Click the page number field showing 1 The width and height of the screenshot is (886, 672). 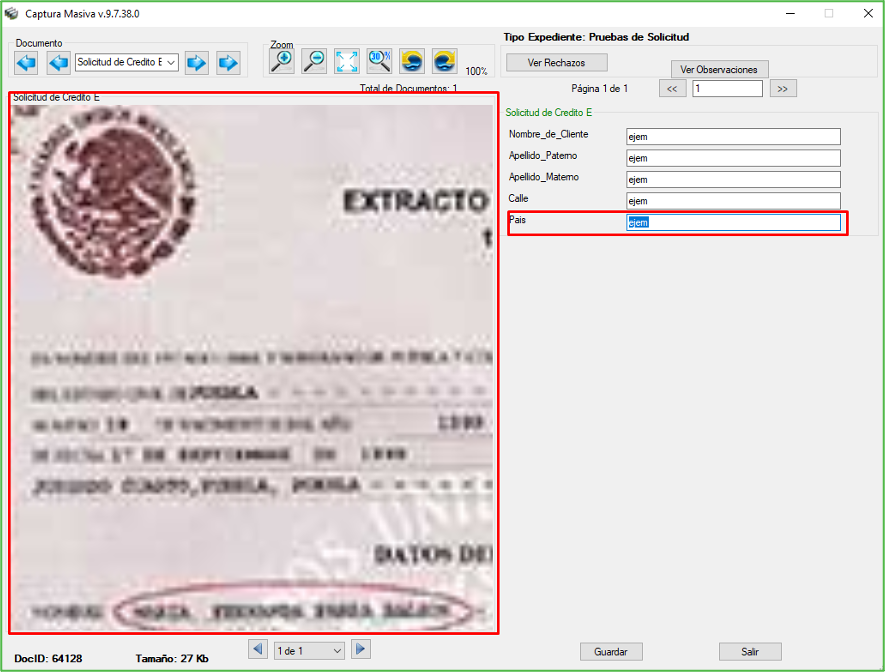click(x=727, y=89)
